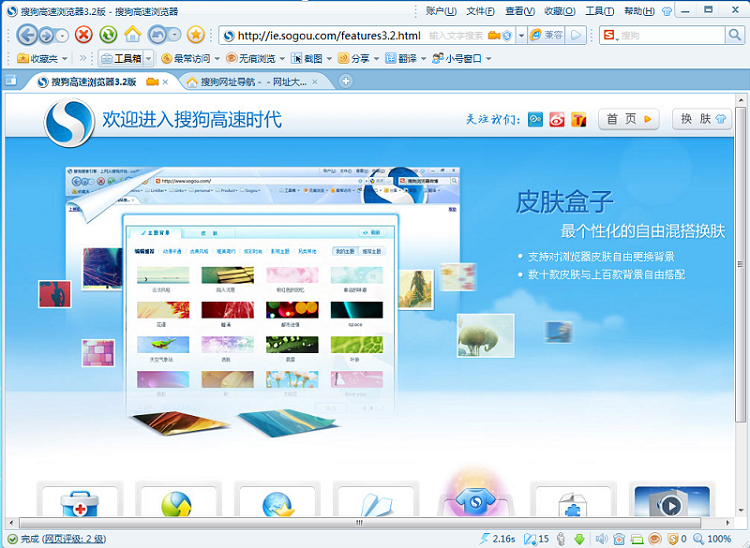Open the 工具(T) menu
Screen dimensions: 750x548
click(x=600, y=11)
